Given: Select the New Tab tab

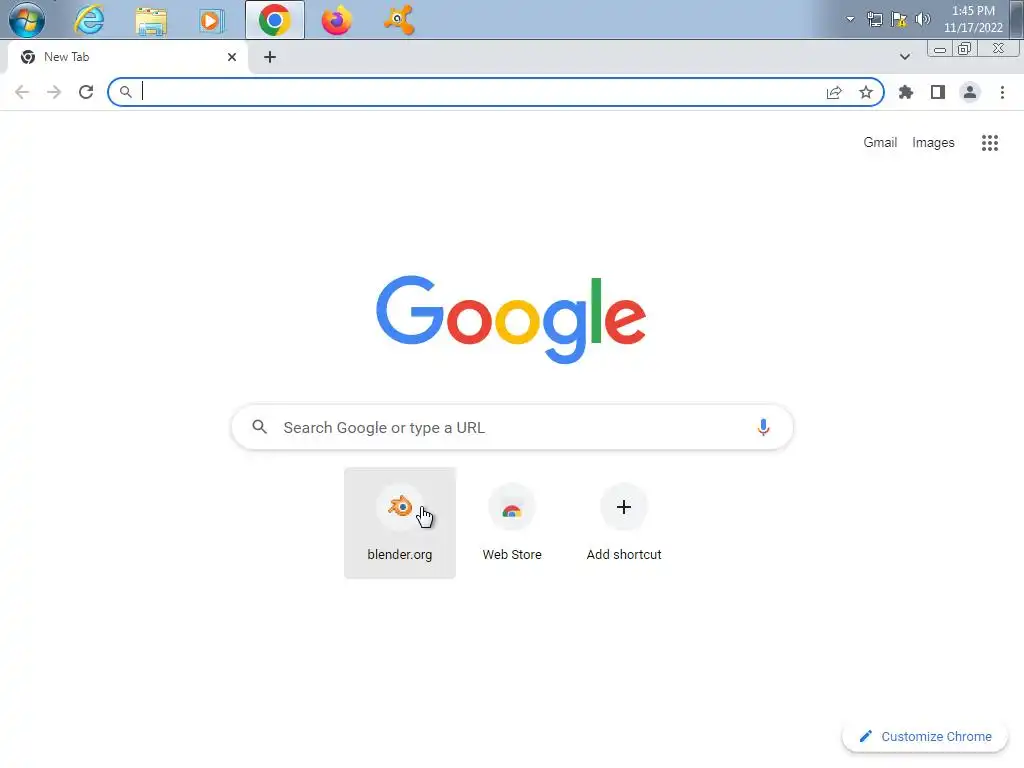Looking at the screenshot, I should 128,57.
